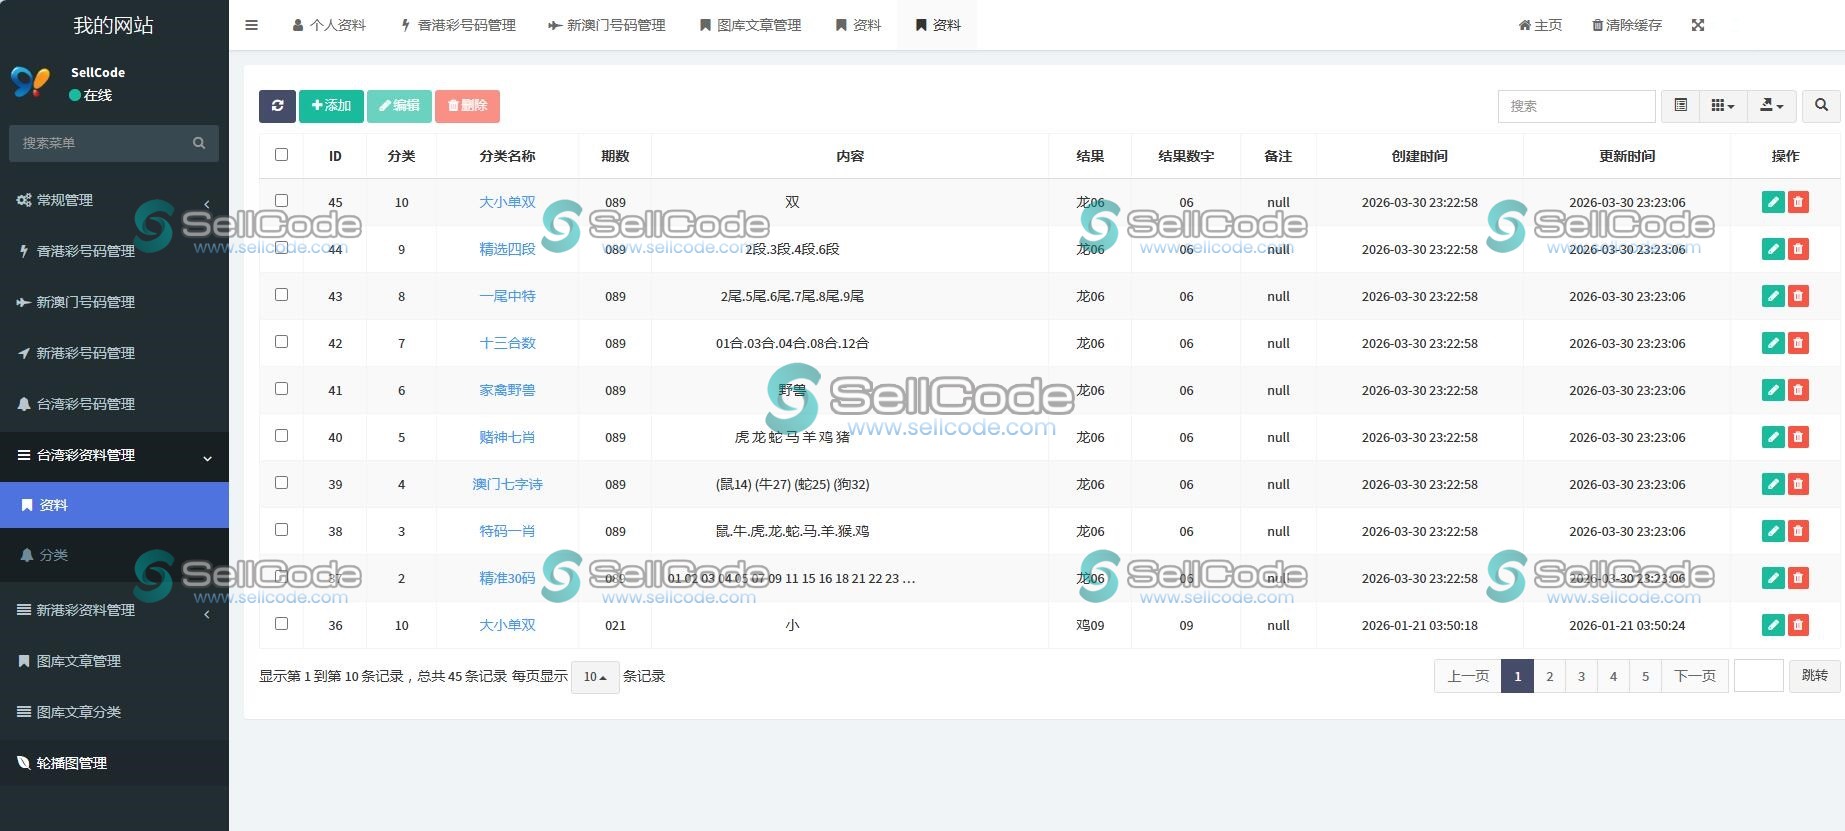Viewport: 1845px width, 831px height.
Task: Edit row ID 45 with pencil icon
Action: tap(1773, 202)
